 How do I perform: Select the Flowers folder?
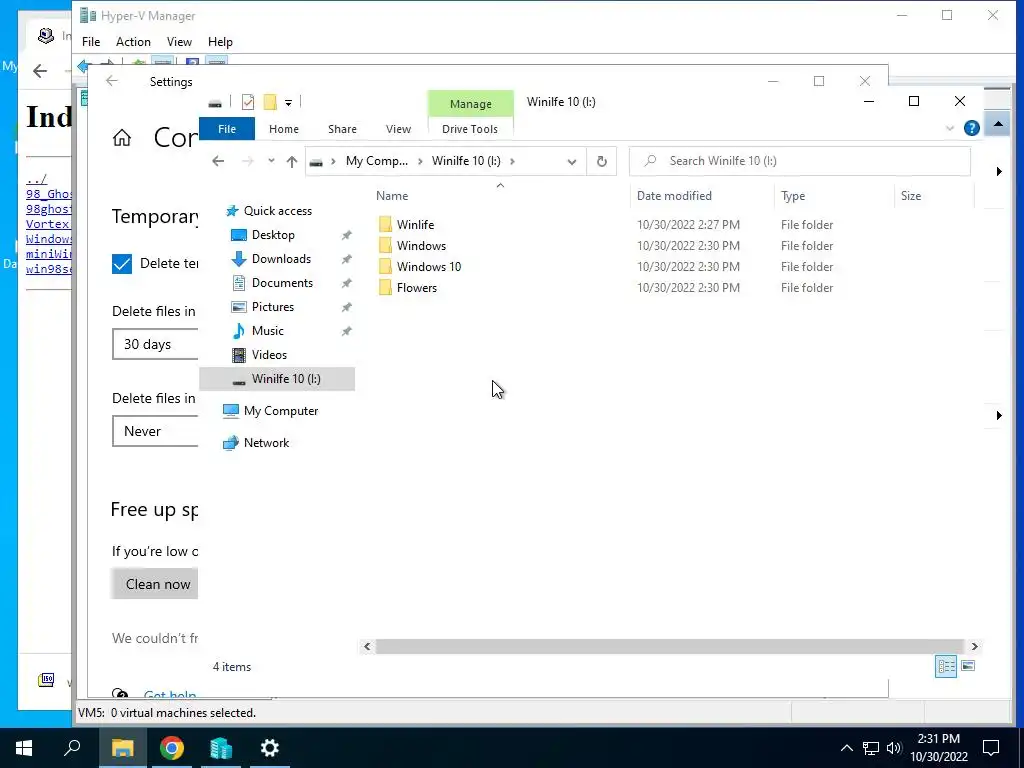(417, 287)
